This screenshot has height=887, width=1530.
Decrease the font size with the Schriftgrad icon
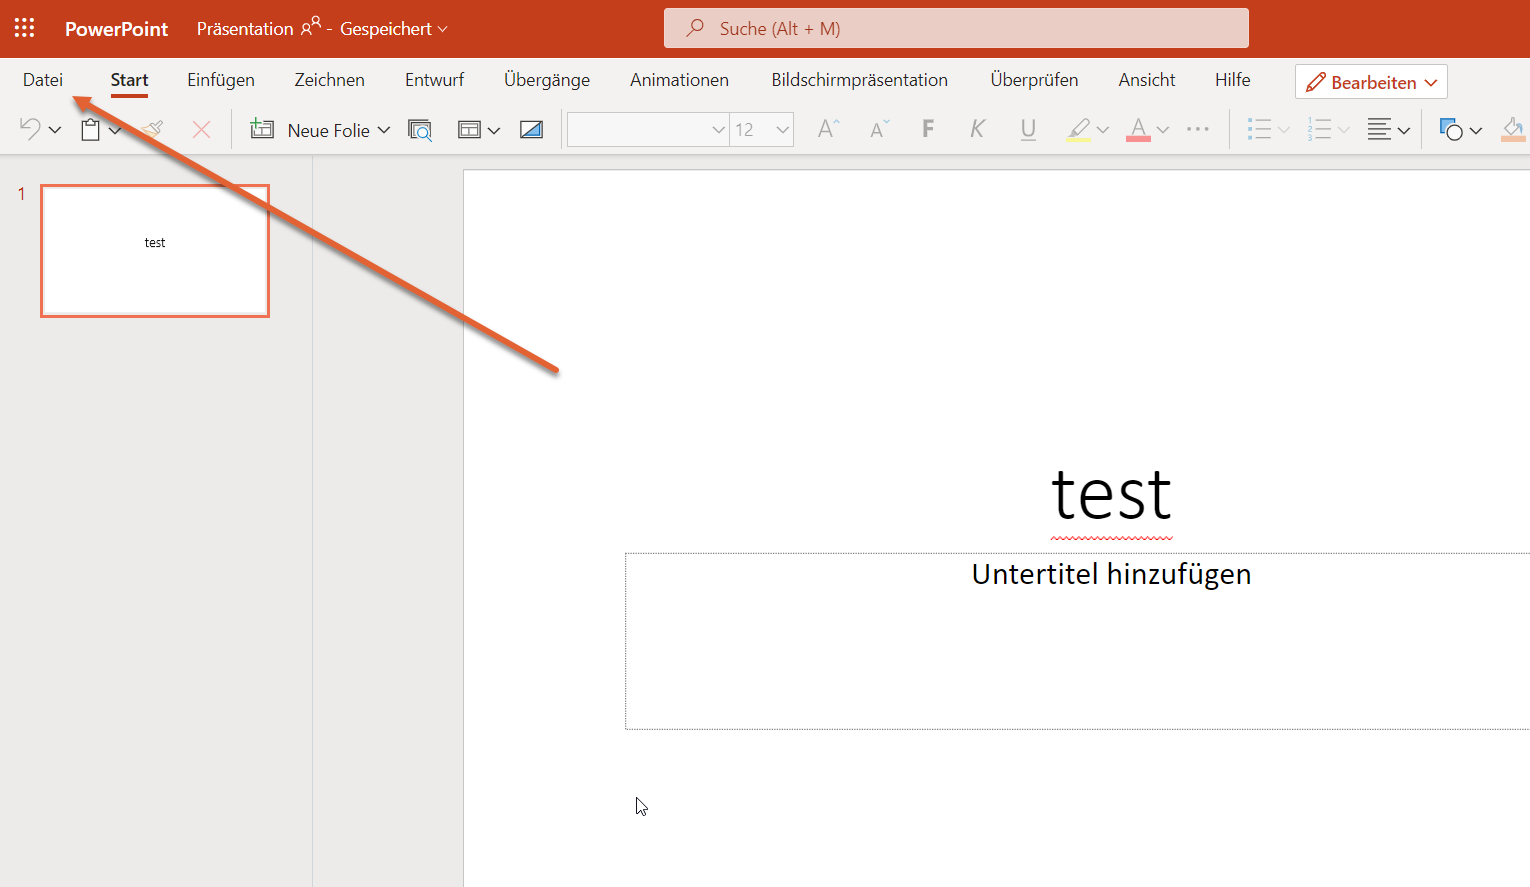(878, 129)
